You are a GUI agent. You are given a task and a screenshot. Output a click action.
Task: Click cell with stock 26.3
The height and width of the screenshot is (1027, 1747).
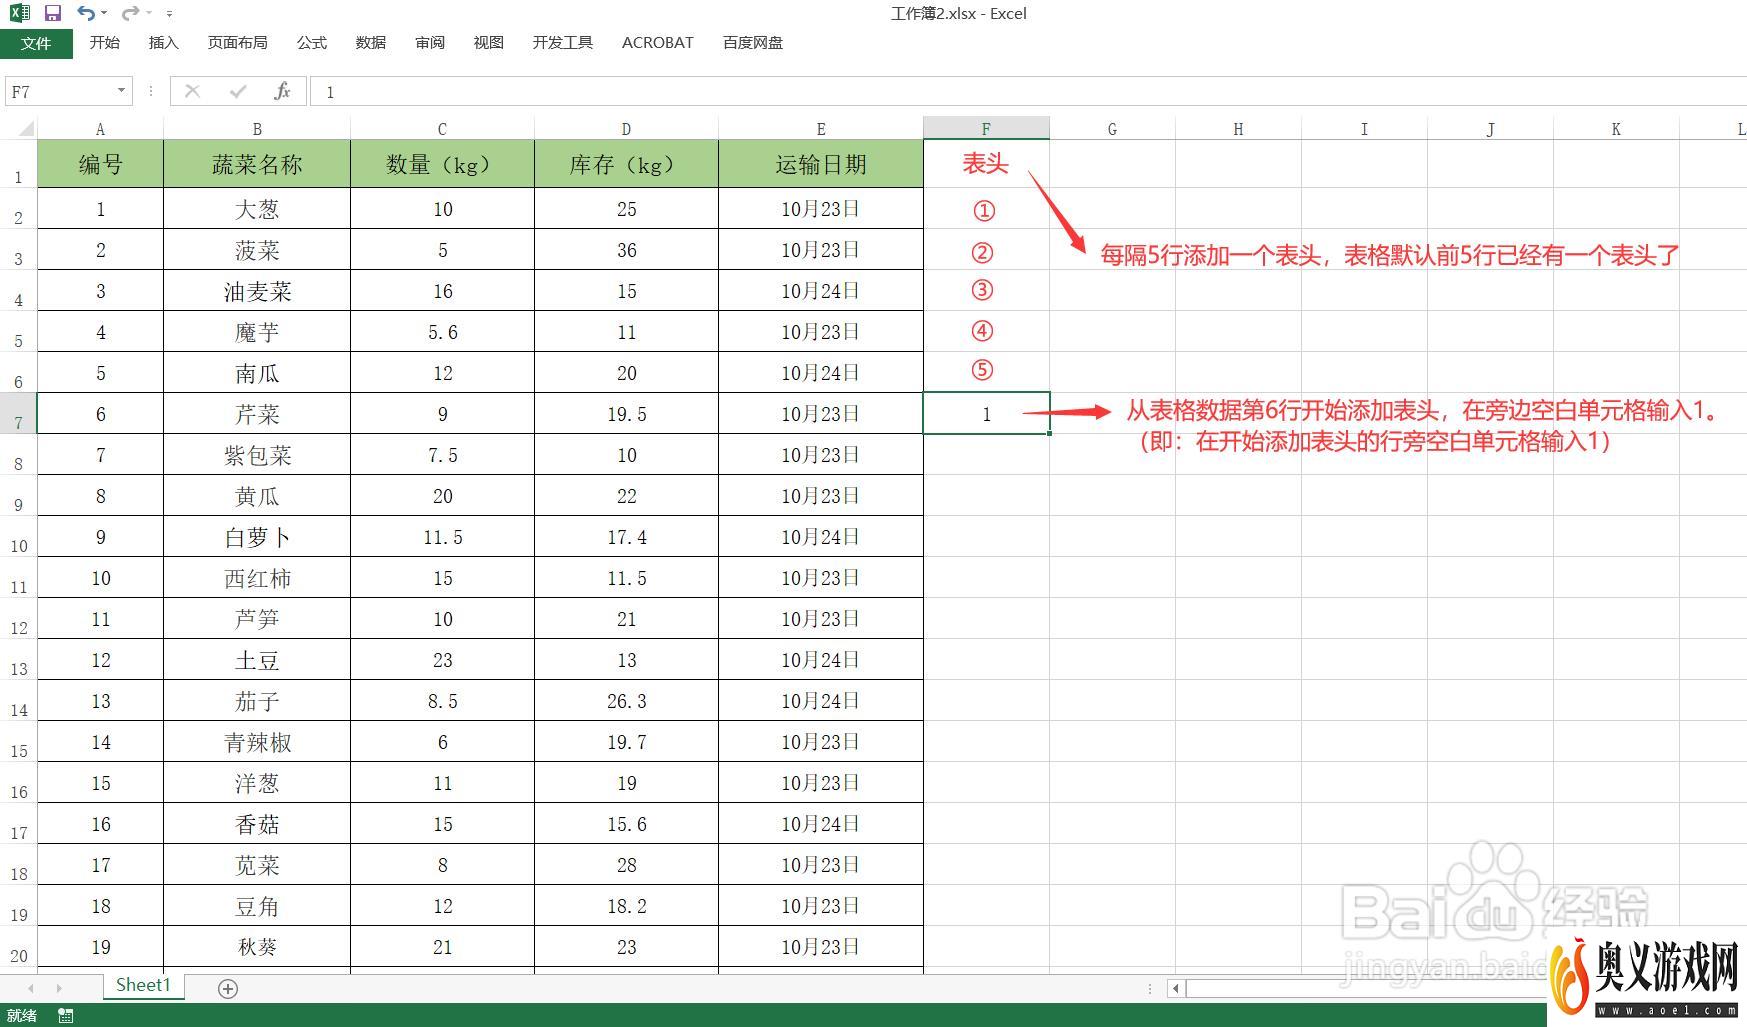[626, 701]
